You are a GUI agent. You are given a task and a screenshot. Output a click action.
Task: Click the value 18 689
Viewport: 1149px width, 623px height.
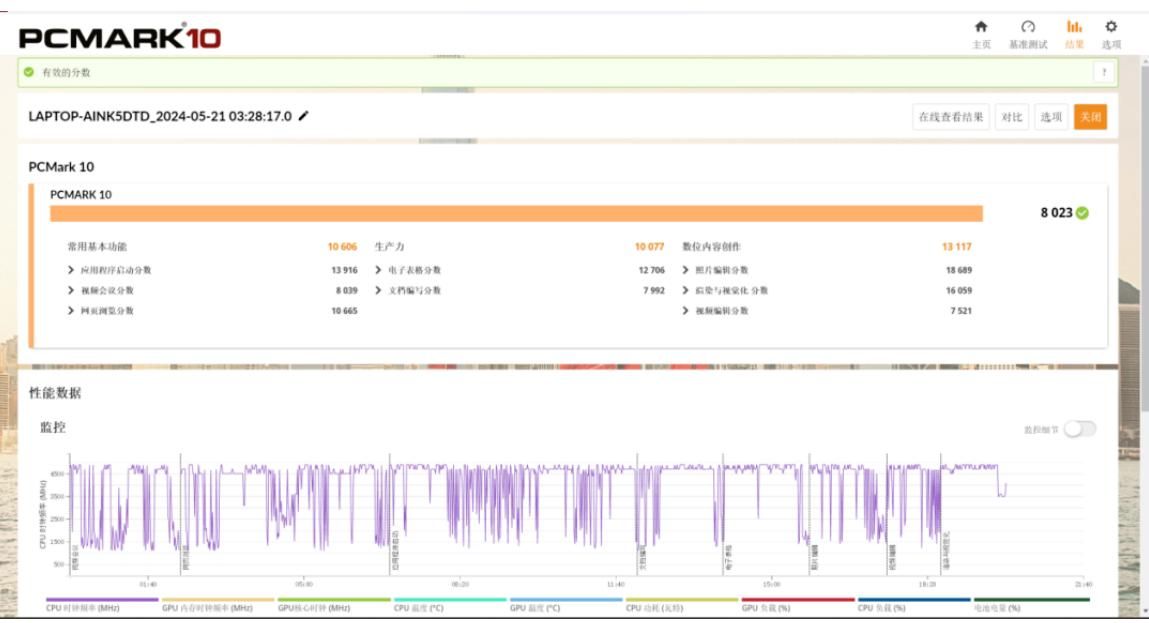click(x=958, y=270)
